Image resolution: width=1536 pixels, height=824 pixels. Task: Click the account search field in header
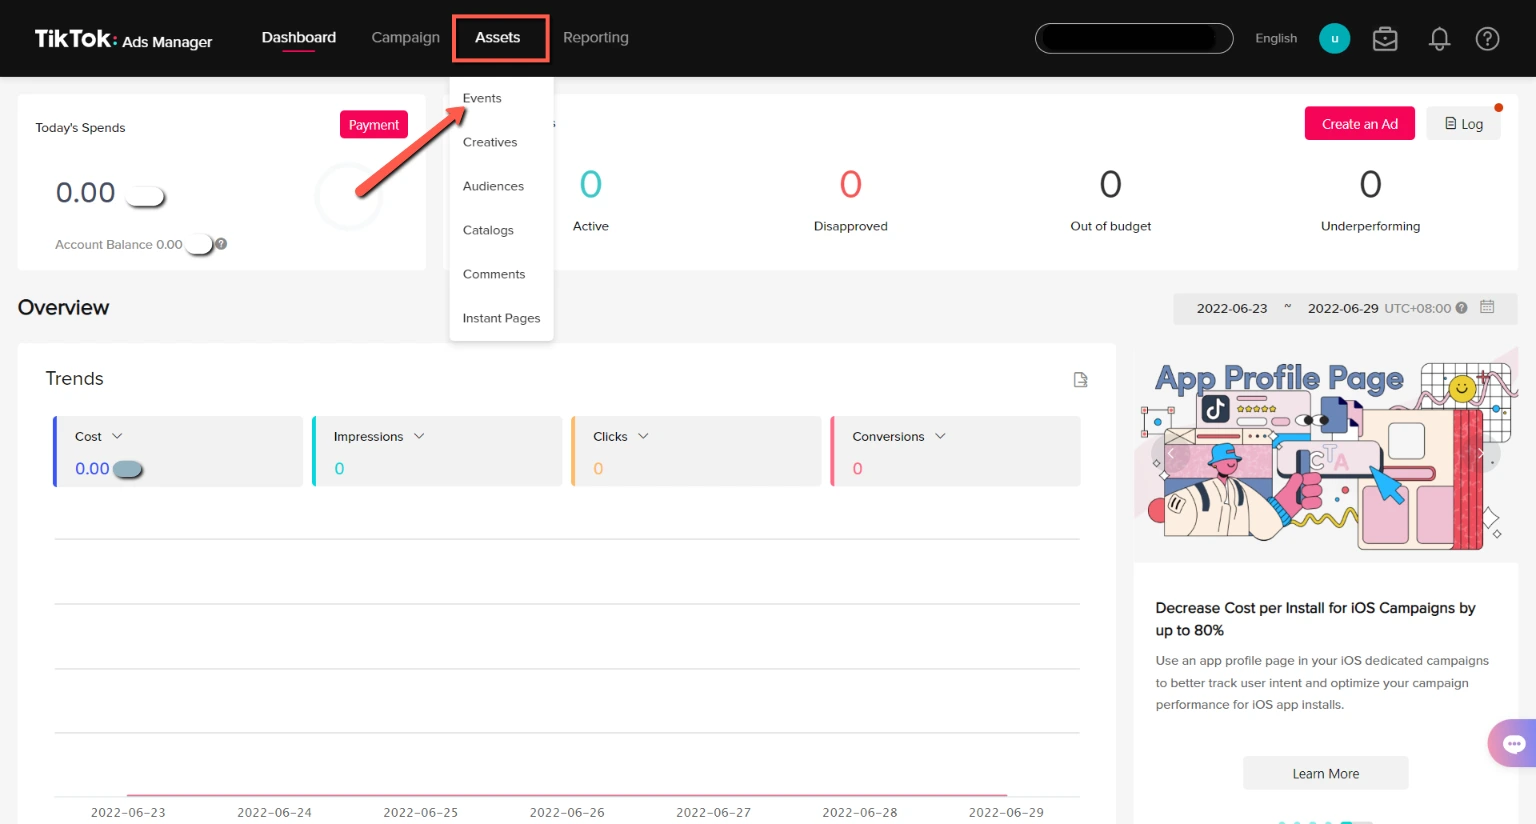coord(1134,38)
